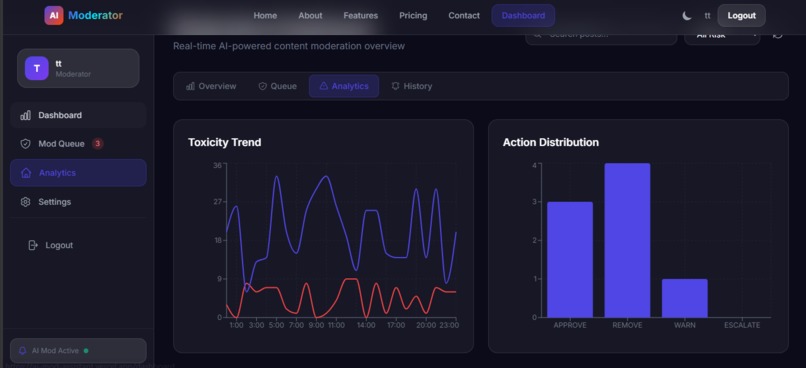This screenshot has width=806, height=368.
Task: Open the About page link
Action: [310, 15]
